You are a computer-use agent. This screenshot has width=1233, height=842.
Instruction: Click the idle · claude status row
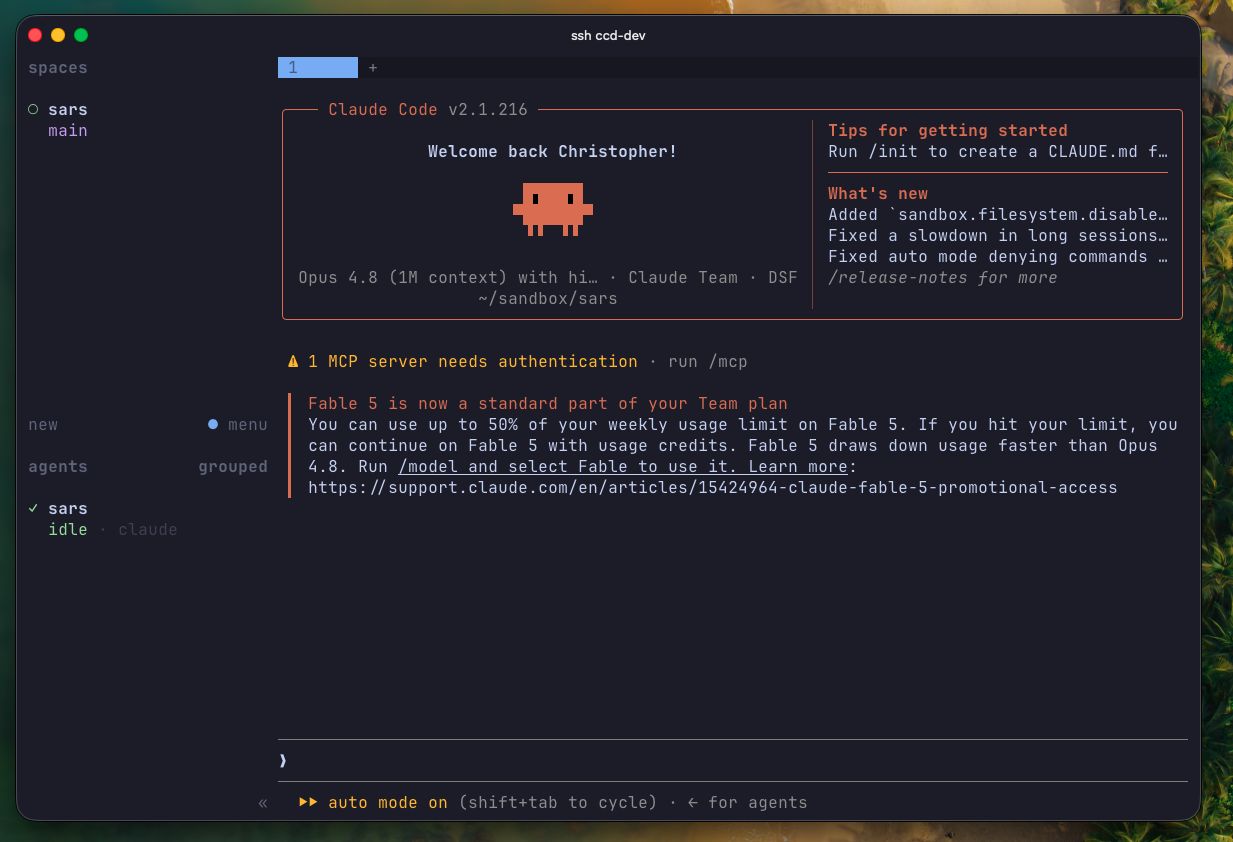point(113,530)
